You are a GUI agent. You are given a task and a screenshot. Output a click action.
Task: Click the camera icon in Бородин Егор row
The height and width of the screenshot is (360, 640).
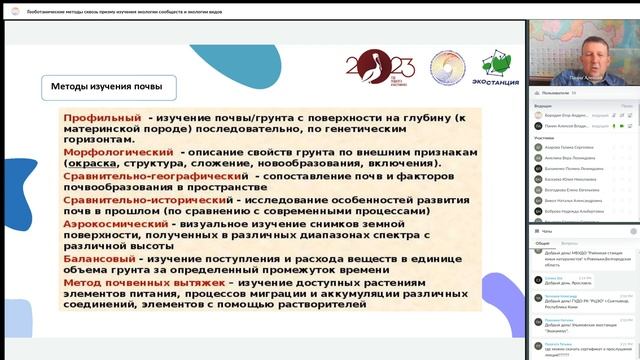pyautogui.click(x=622, y=116)
